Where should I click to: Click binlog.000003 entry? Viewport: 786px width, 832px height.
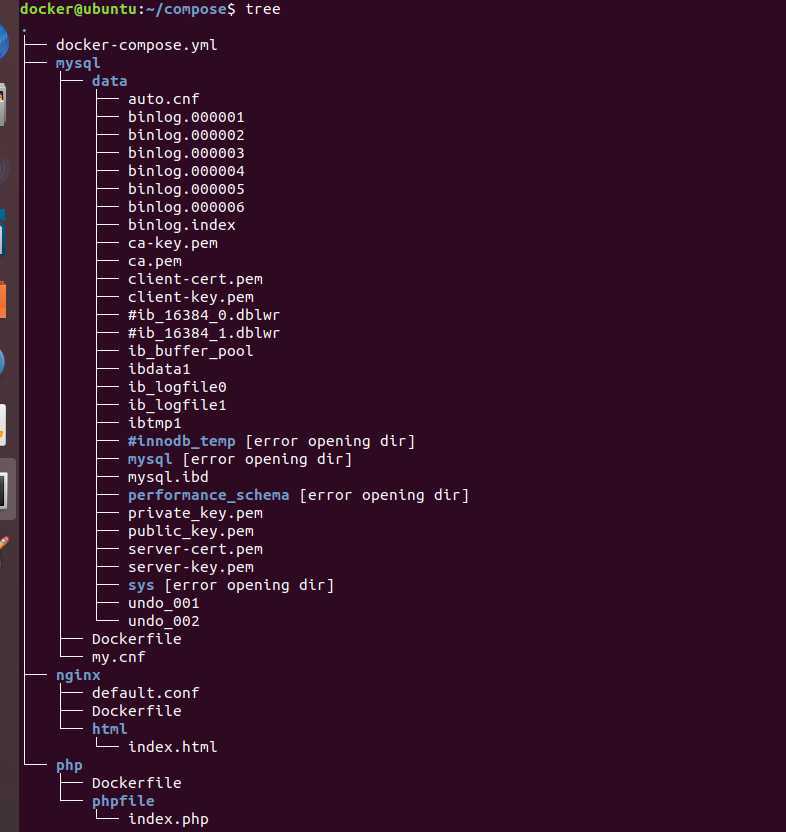click(186, 153)
